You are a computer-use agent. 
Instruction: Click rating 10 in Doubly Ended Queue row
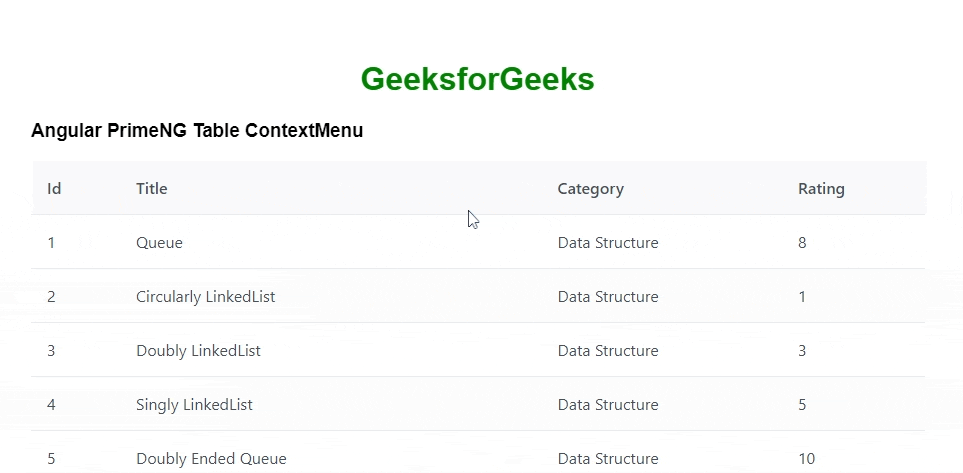pyautogui.click(x=806, y=459)
